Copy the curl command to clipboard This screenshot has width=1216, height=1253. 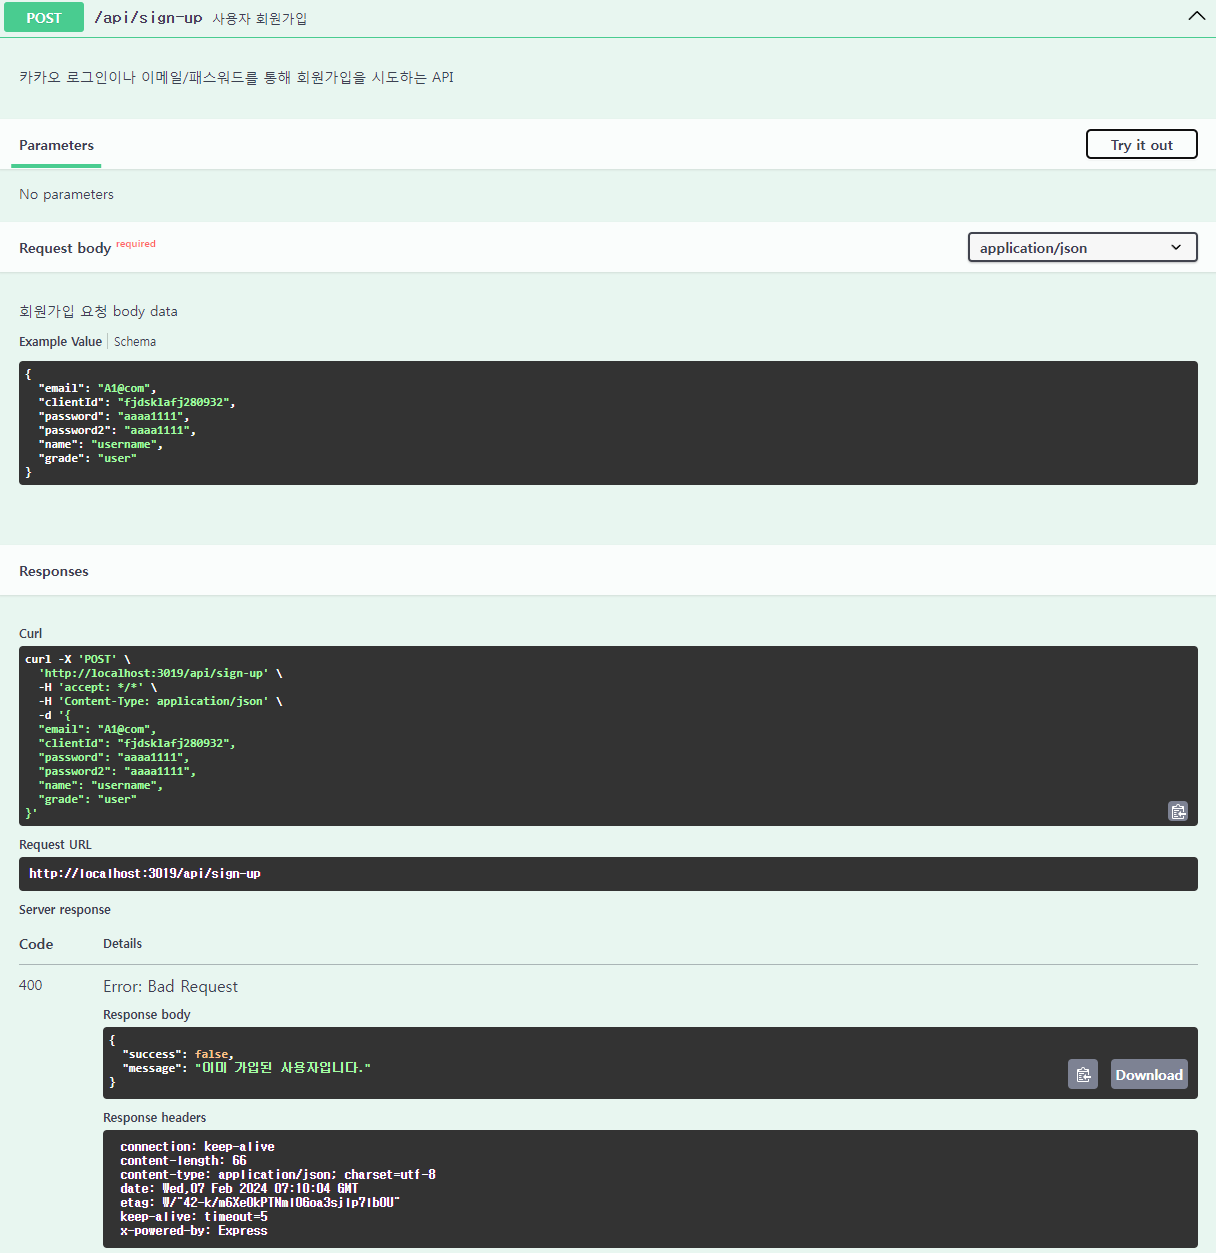point(1178,811)
